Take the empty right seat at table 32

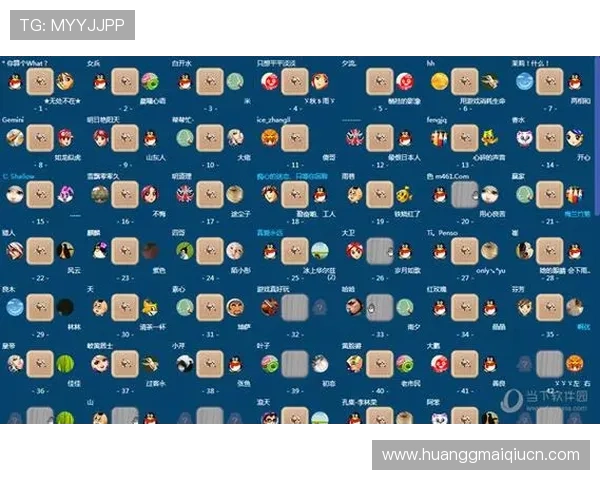pos(320,307)
